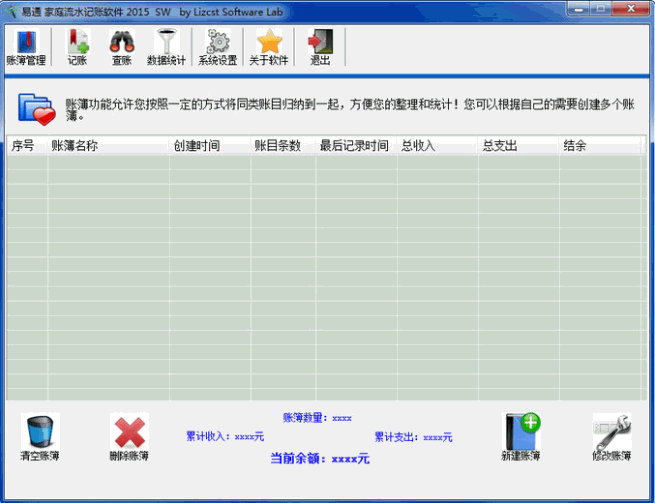This screenshot has width=655, height=503.
Task: Open 查账 binoculars search icon
Action: tap(122, 47)
